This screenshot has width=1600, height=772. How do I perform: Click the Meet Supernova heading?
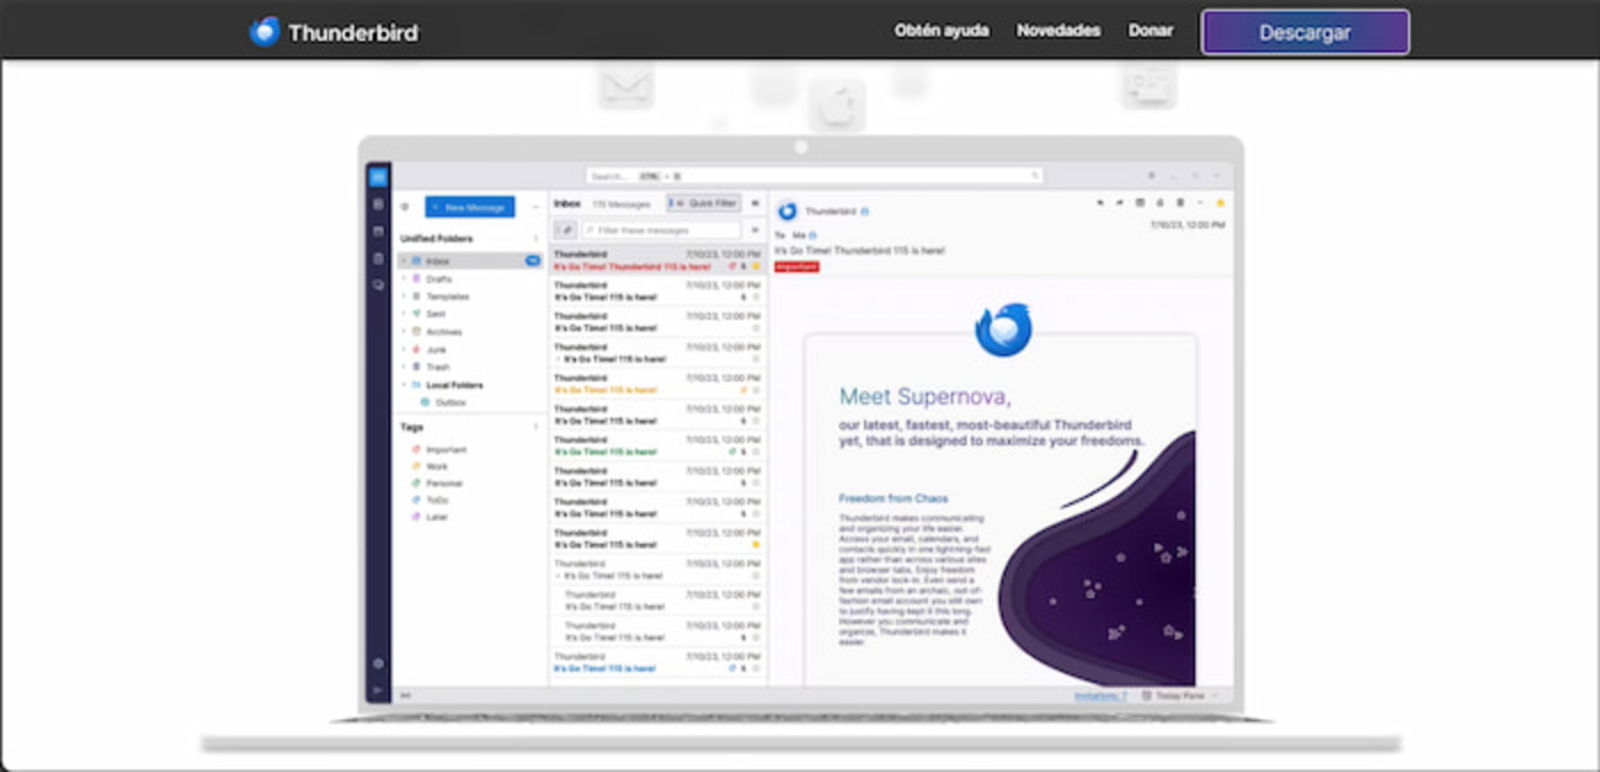[x=925, y=397]
